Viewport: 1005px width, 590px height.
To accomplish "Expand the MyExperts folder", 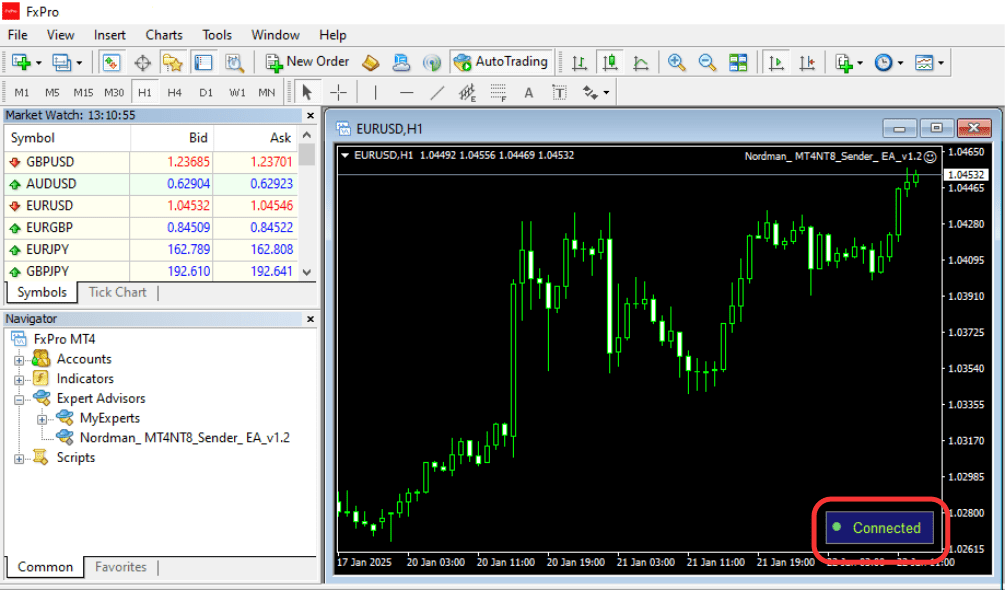I will [42, 420].
